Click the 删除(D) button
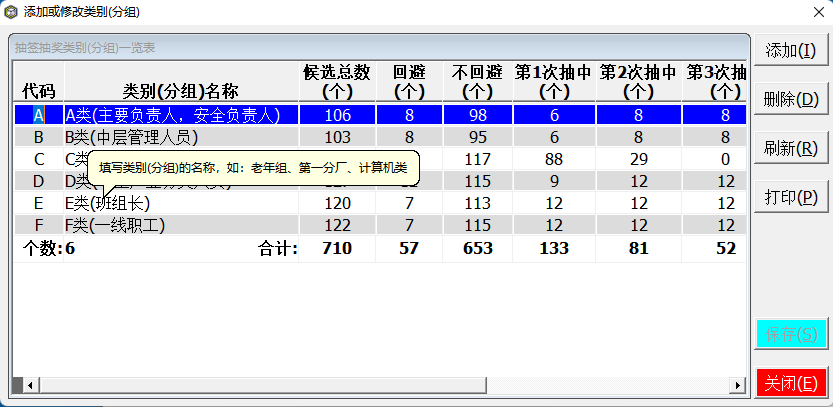This screenshot has width=833, height=407. pos(791,99)
